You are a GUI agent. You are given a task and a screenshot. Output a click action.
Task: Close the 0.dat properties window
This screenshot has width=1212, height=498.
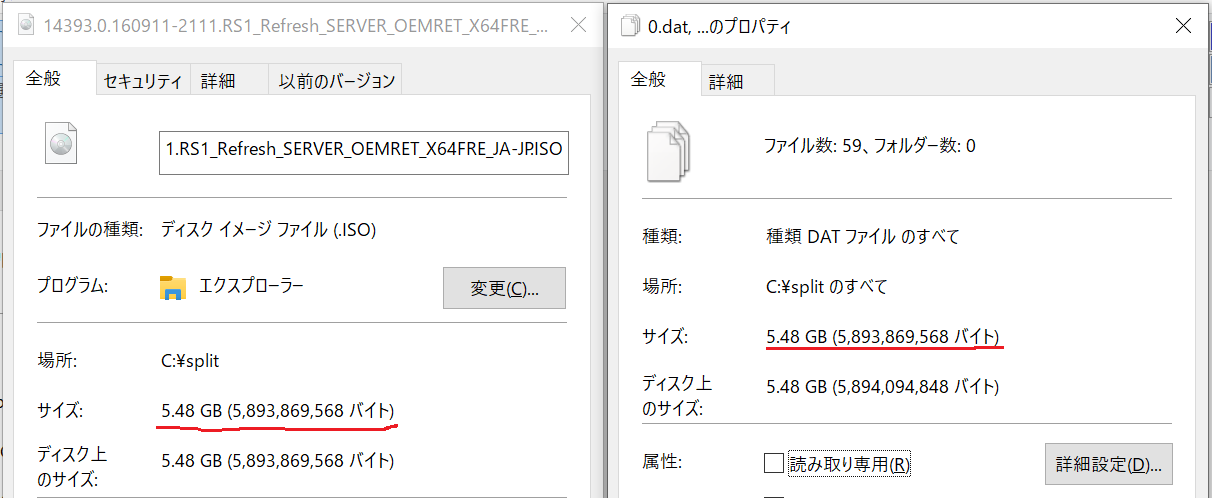click(1183, 27)
